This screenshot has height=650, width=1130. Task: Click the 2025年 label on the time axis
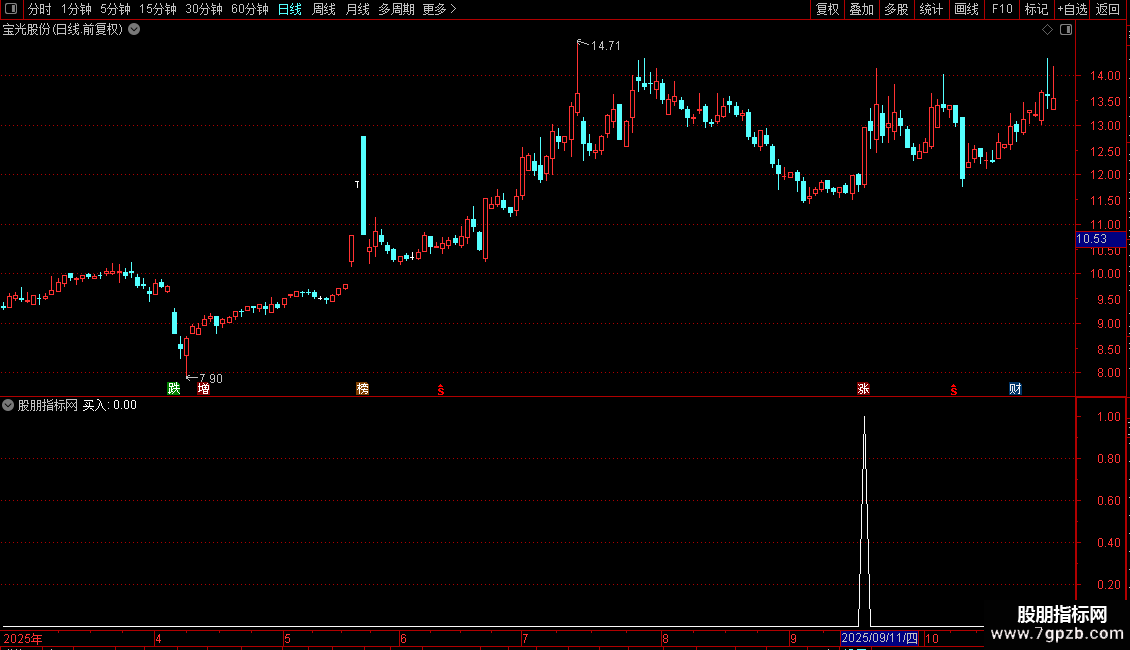coord(22,638)
